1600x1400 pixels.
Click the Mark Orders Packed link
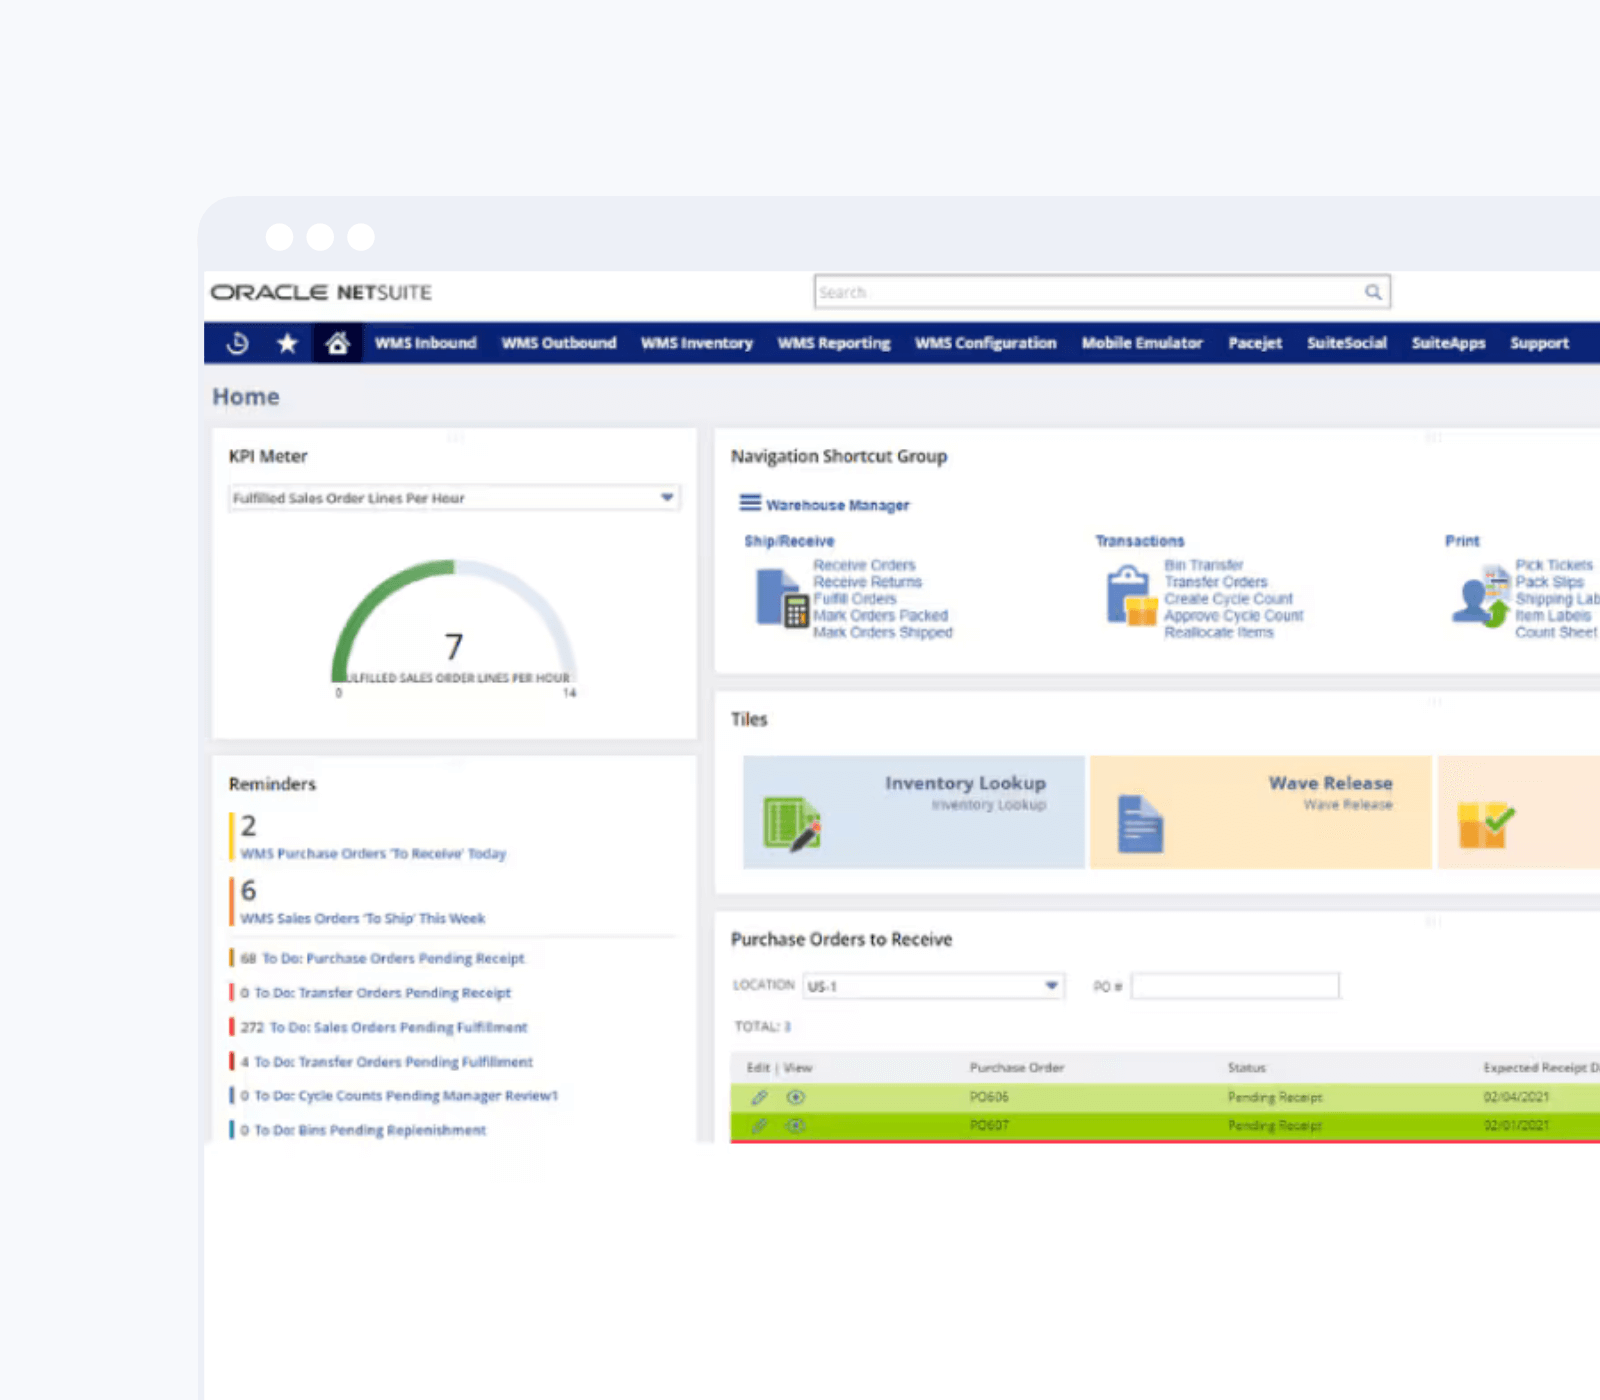(x=881, y=616)
